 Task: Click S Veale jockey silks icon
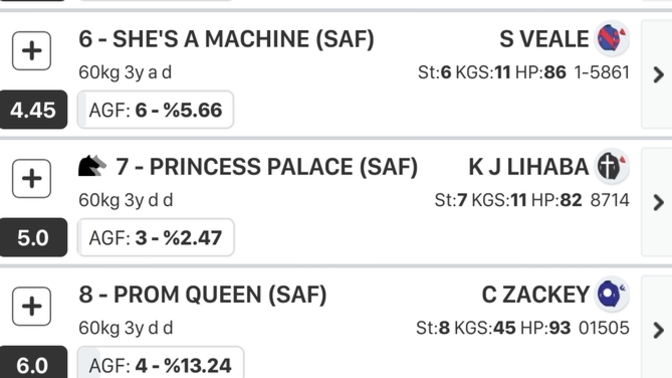point(612,39)
